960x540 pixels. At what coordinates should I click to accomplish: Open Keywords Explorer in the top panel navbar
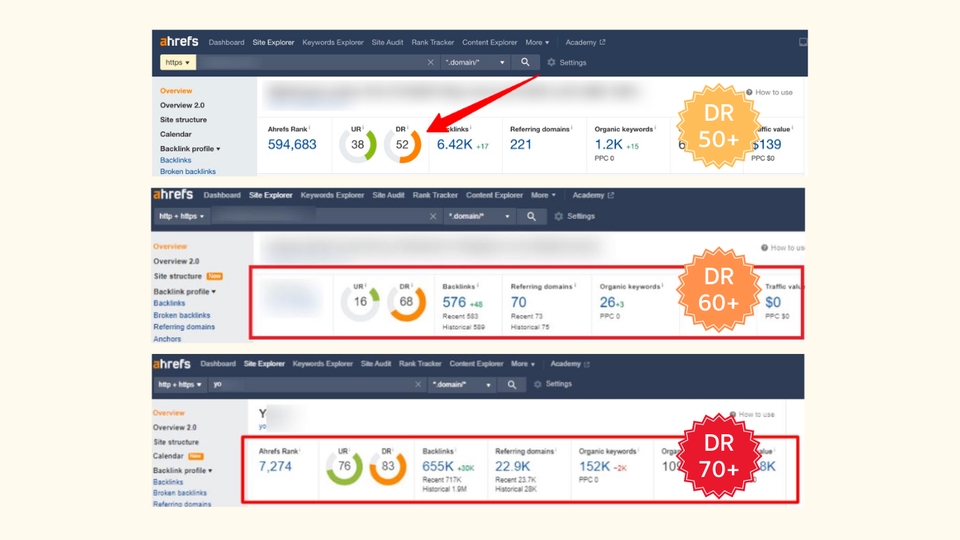click(332, 42)
